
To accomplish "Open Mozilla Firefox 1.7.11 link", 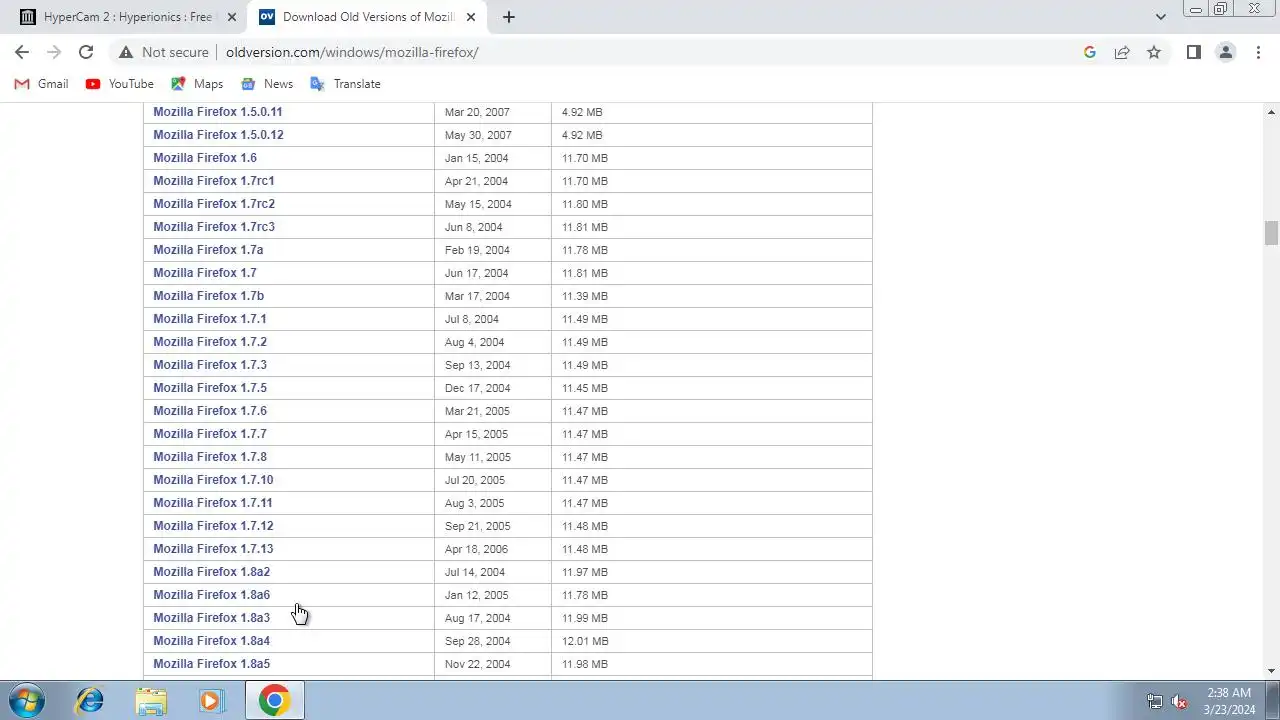I will [213, 503].
